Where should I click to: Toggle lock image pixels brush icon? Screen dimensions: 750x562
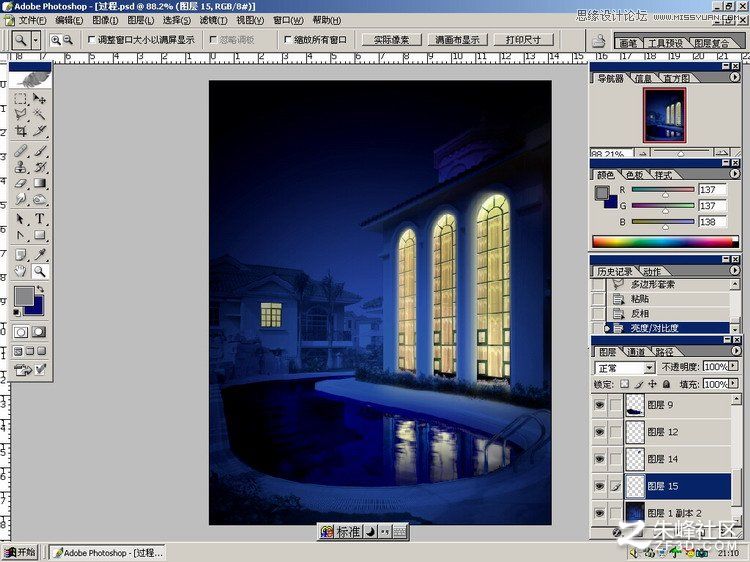click(639, 384)
